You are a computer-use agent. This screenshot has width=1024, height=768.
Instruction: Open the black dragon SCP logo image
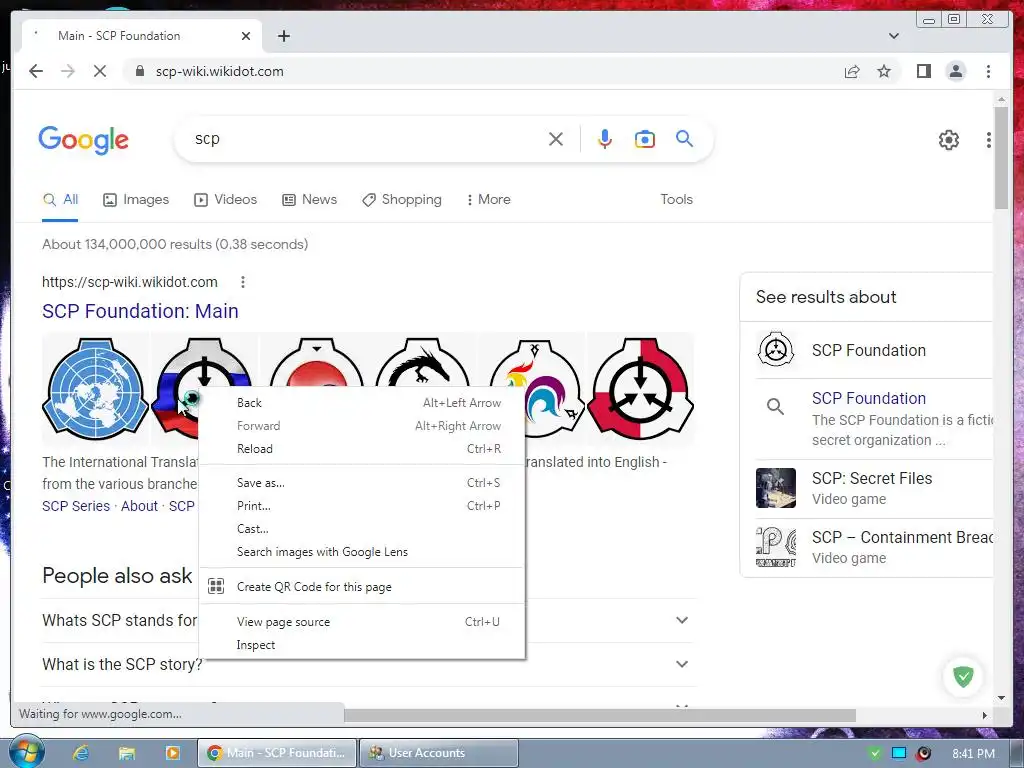423,362
